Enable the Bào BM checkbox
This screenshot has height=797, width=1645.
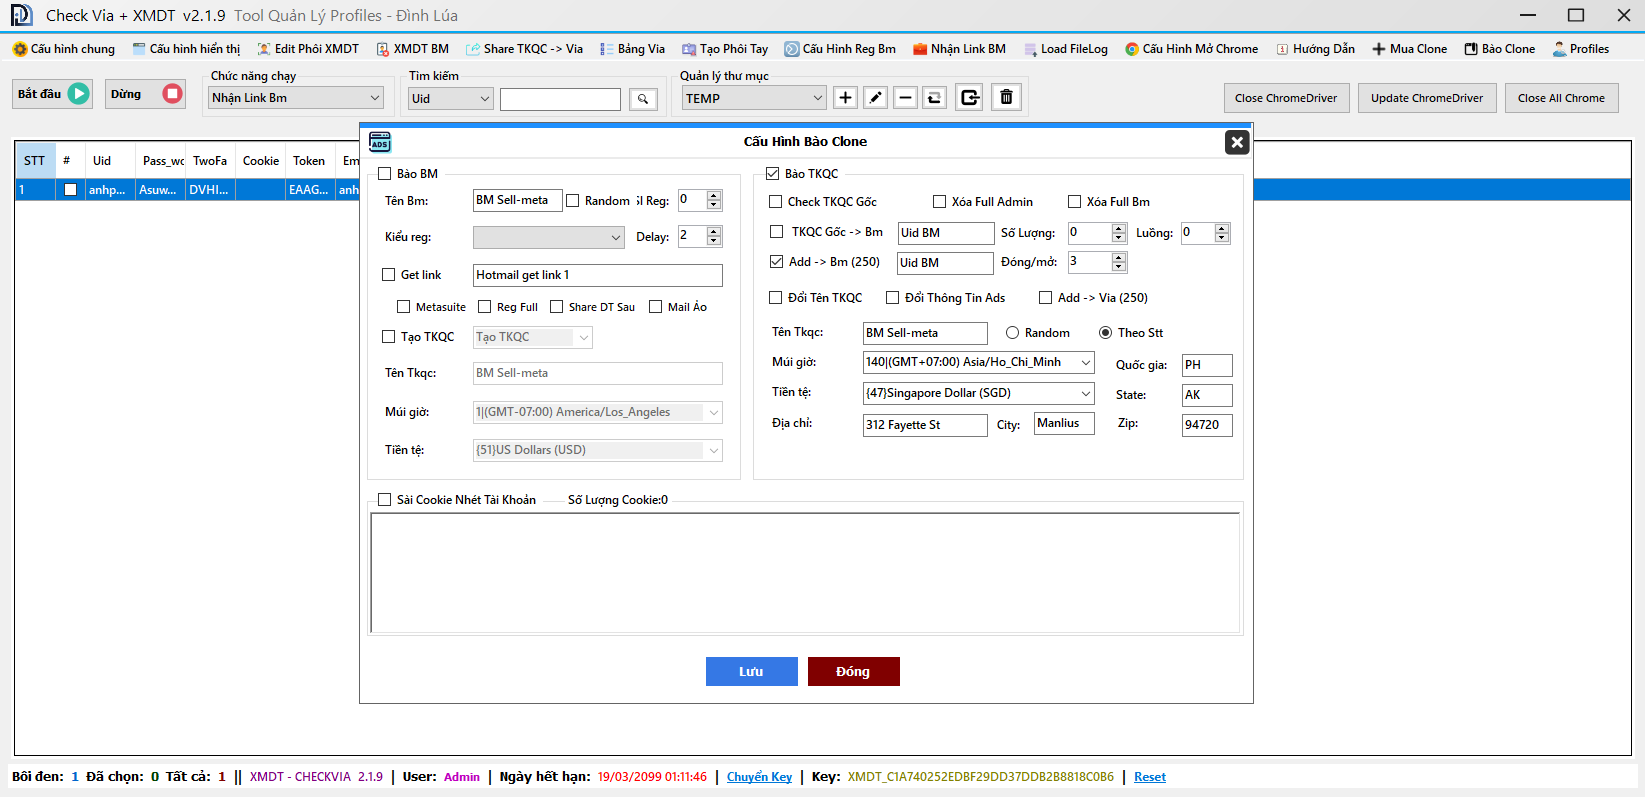tap(385, 174)
